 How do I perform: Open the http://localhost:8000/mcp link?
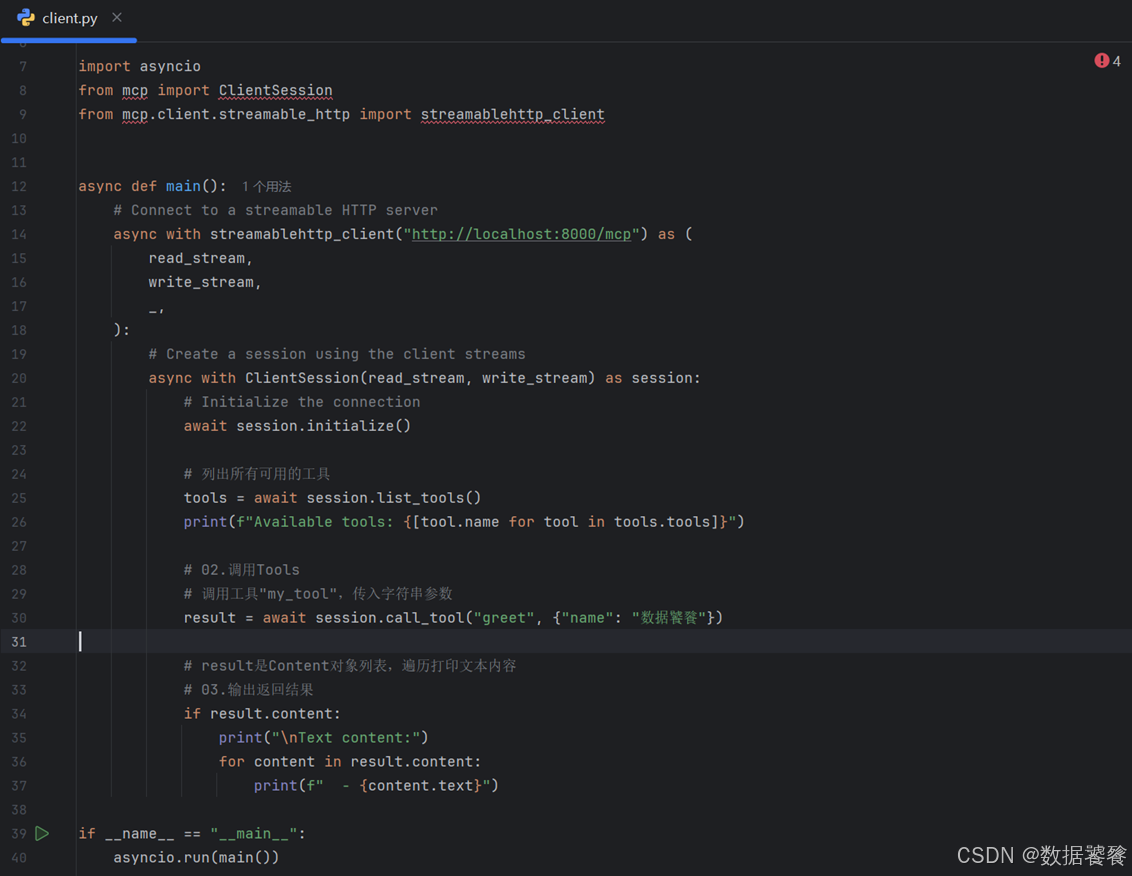[521, 234]
